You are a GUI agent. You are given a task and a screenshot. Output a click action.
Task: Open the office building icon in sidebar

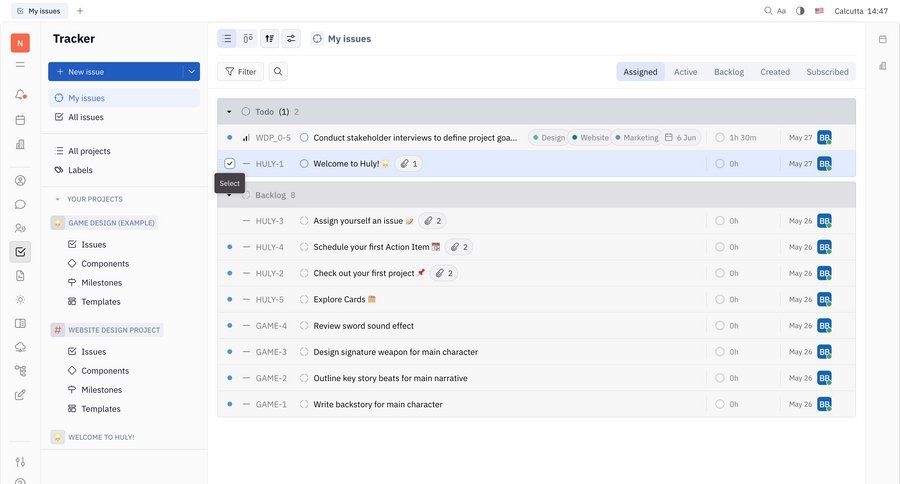pos(20,144)
